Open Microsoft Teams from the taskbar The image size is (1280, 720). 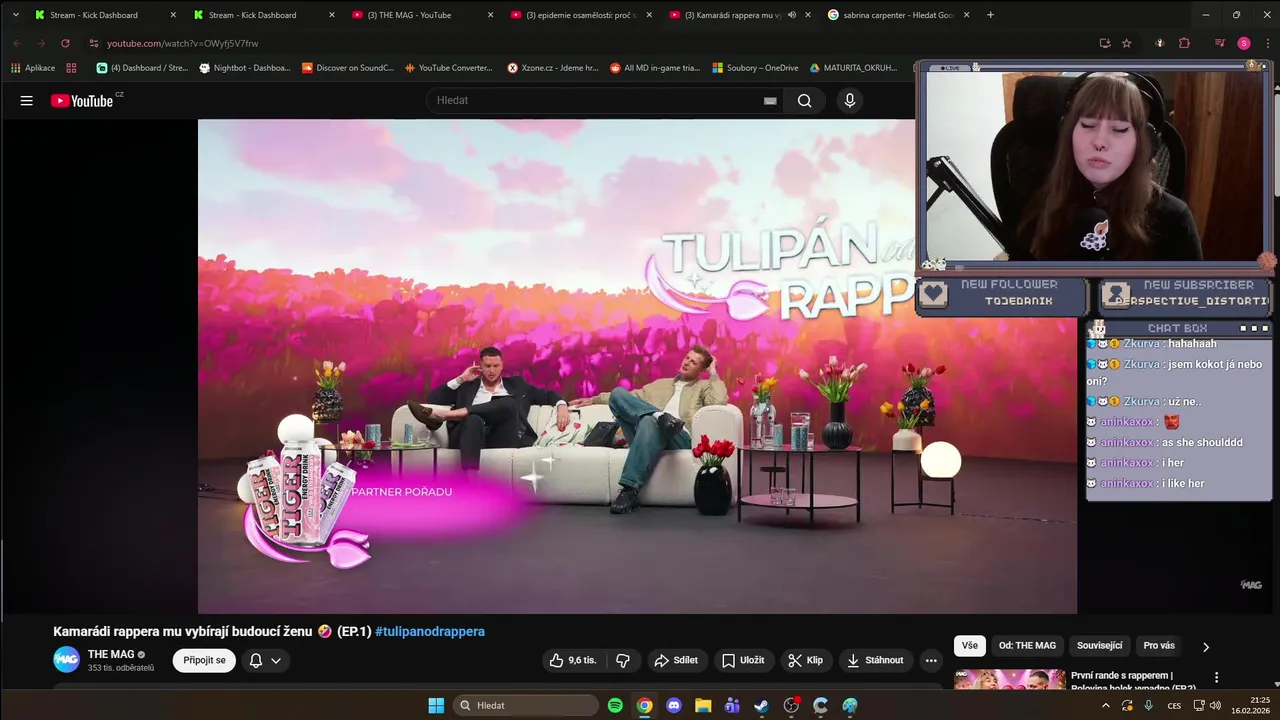[x=732, y=705]
